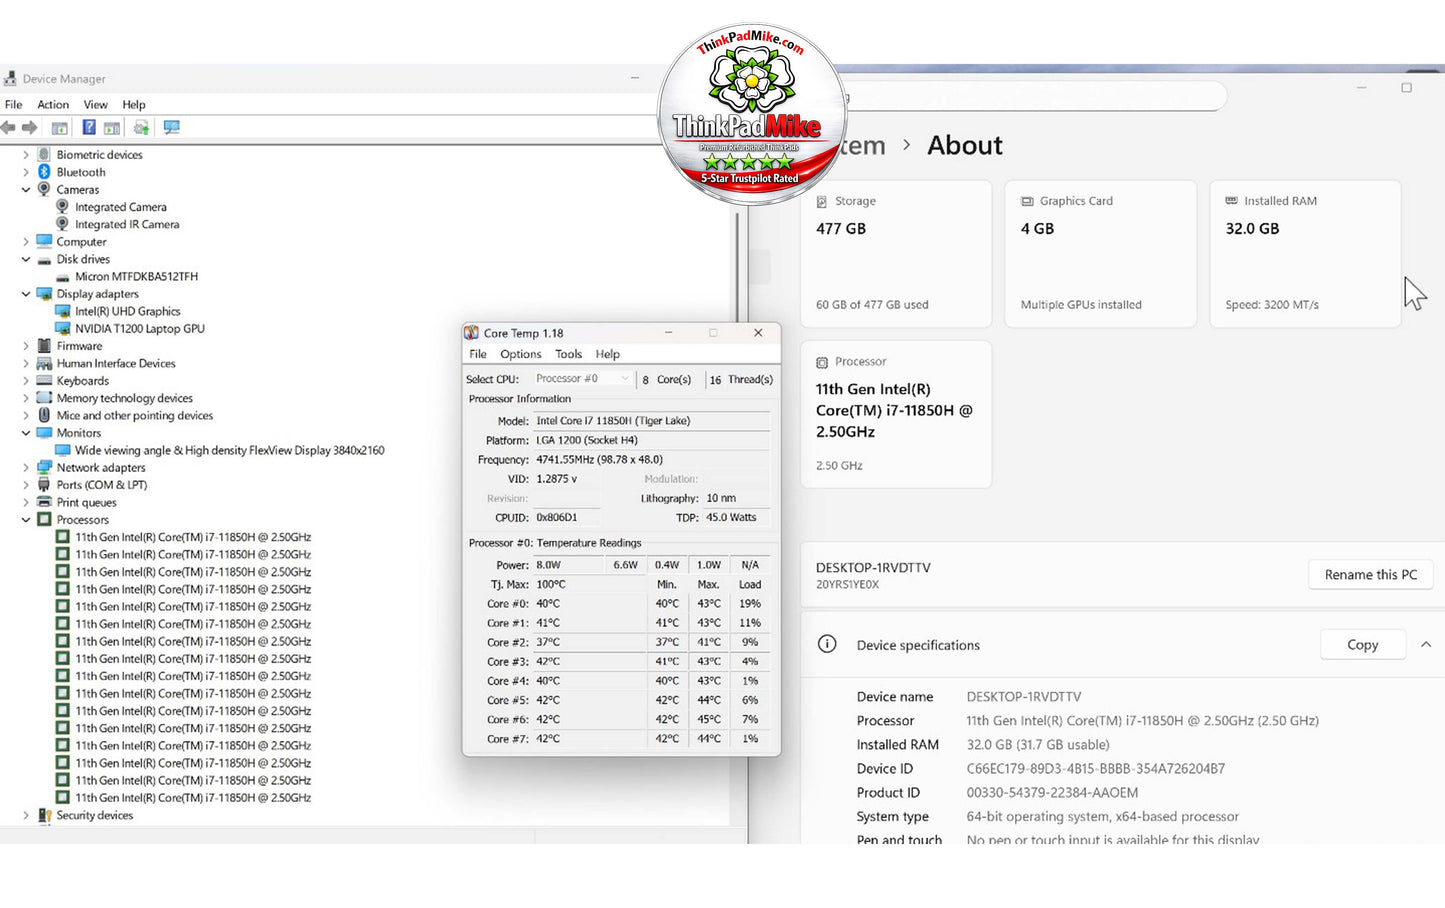Click the Device ID value in Settings
This screenshot has height=908, width=1445.
click(1095, 768)
